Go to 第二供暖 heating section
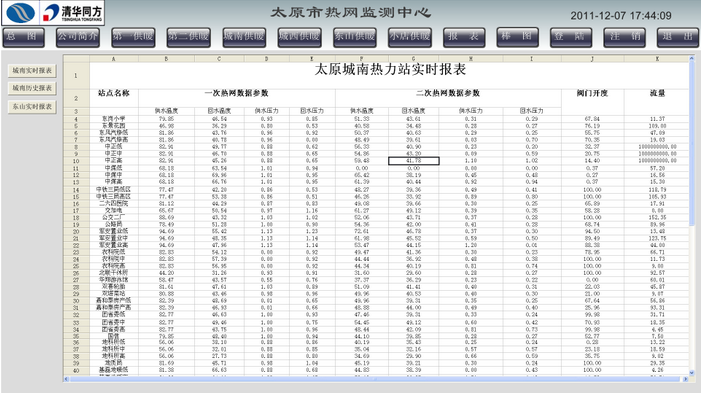The image size is (703, 394). point(188,37)
